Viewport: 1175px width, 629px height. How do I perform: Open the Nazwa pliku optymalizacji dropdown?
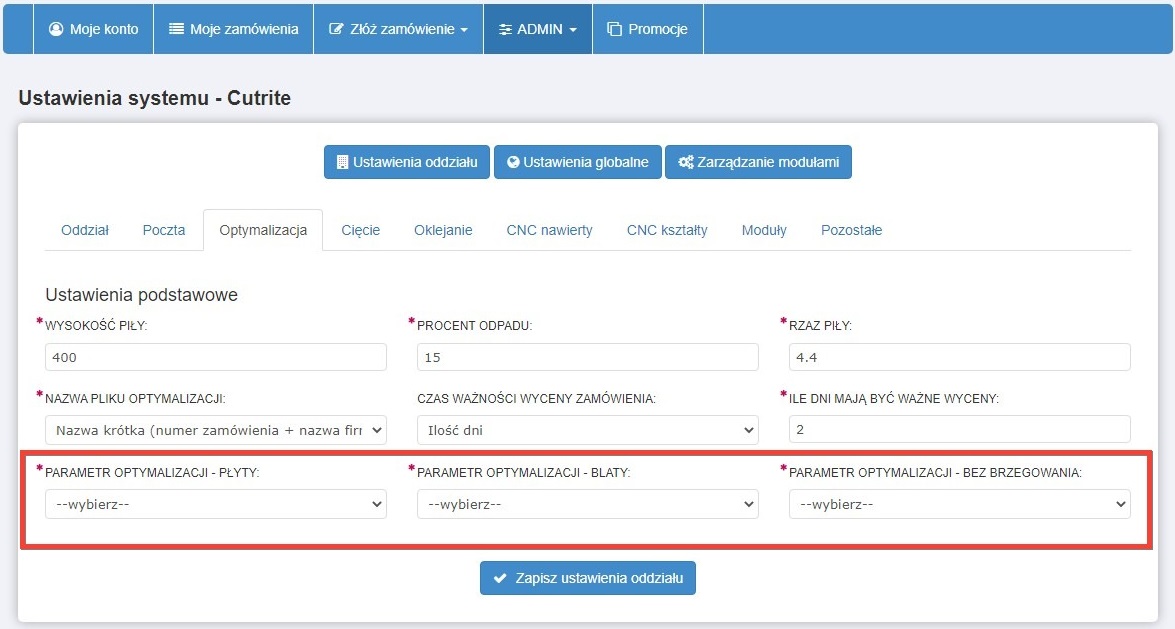tap(215, 430)
